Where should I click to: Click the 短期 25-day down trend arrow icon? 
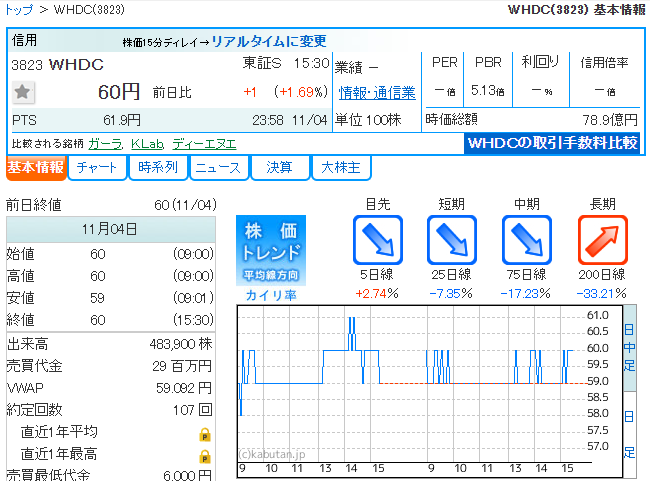click(452, 240)
